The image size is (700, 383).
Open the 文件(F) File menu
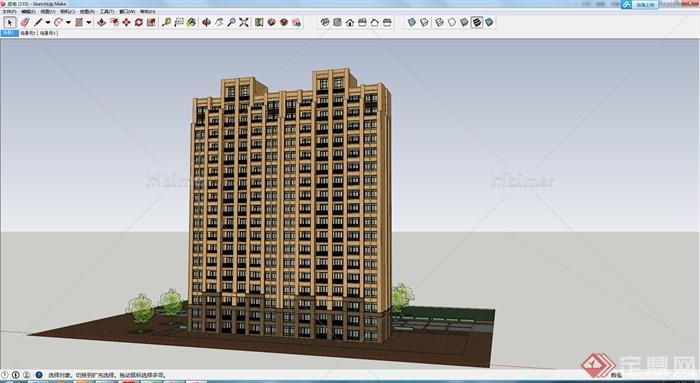point(10,12)
